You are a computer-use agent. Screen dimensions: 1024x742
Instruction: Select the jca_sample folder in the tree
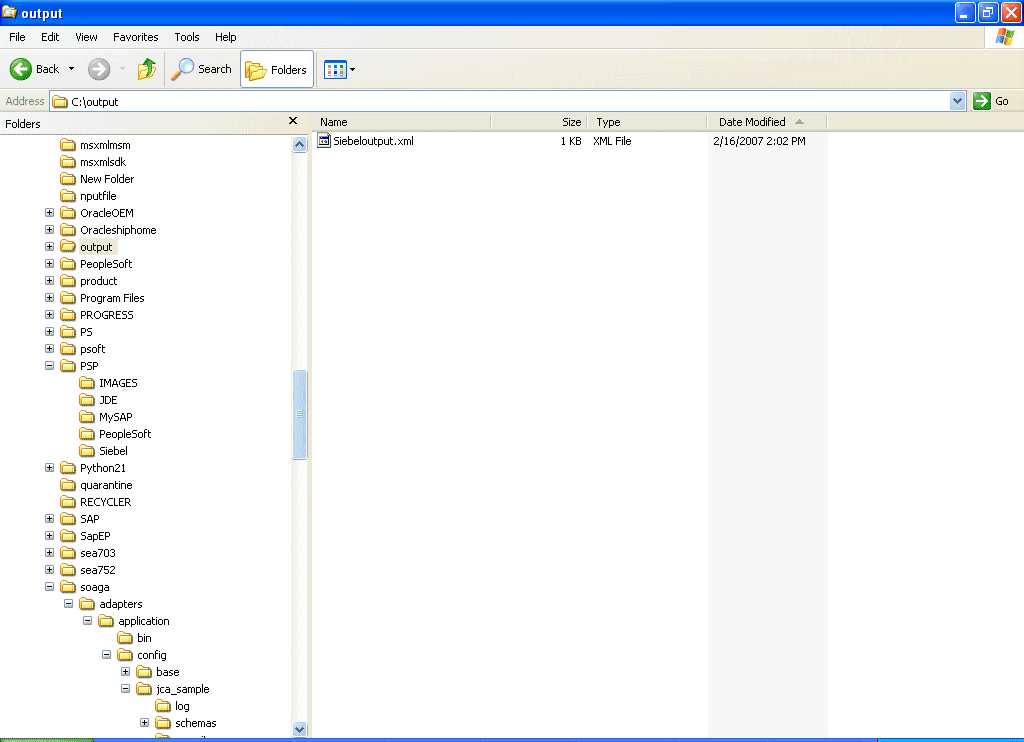pos(182,689)
